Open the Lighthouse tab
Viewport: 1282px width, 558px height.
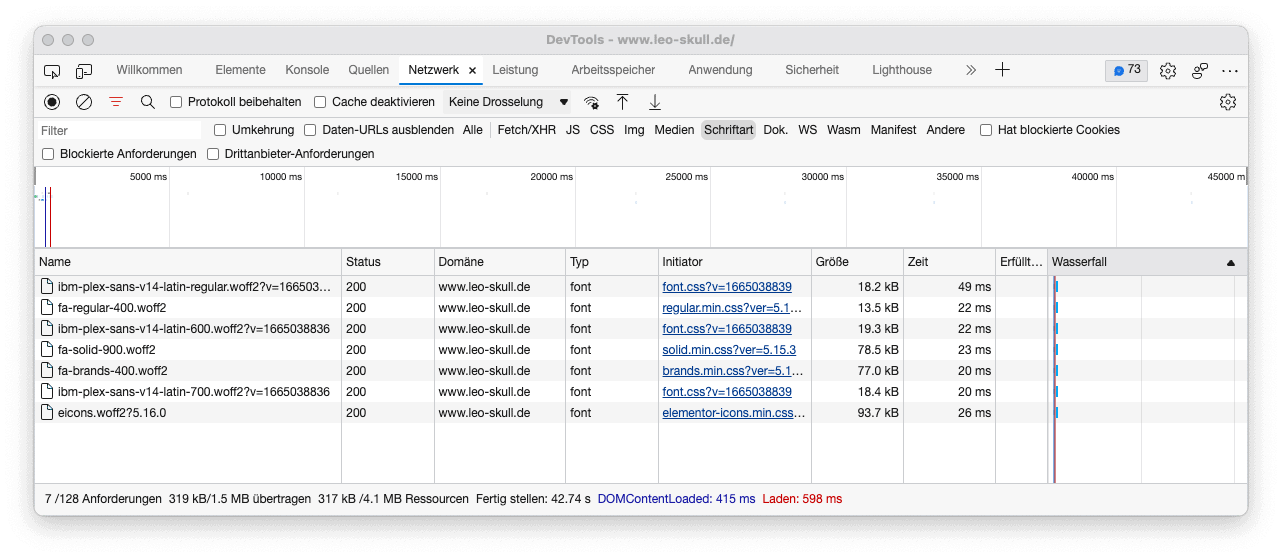901,70
